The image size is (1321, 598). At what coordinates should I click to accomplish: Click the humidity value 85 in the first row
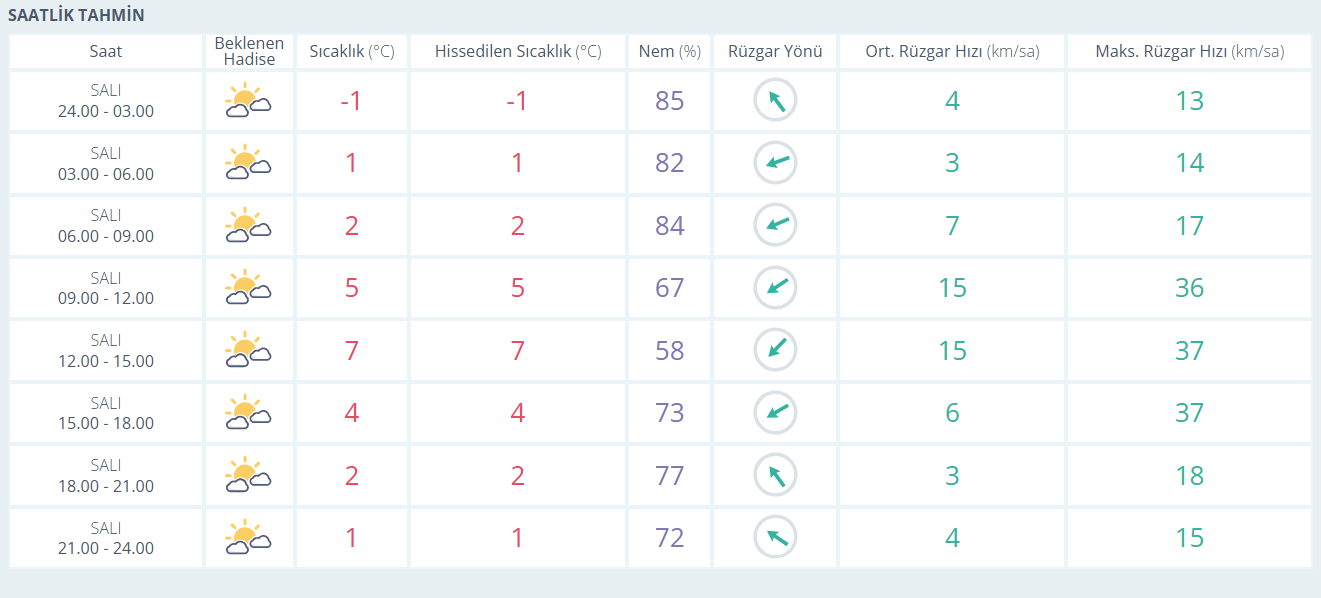point(669,101)
